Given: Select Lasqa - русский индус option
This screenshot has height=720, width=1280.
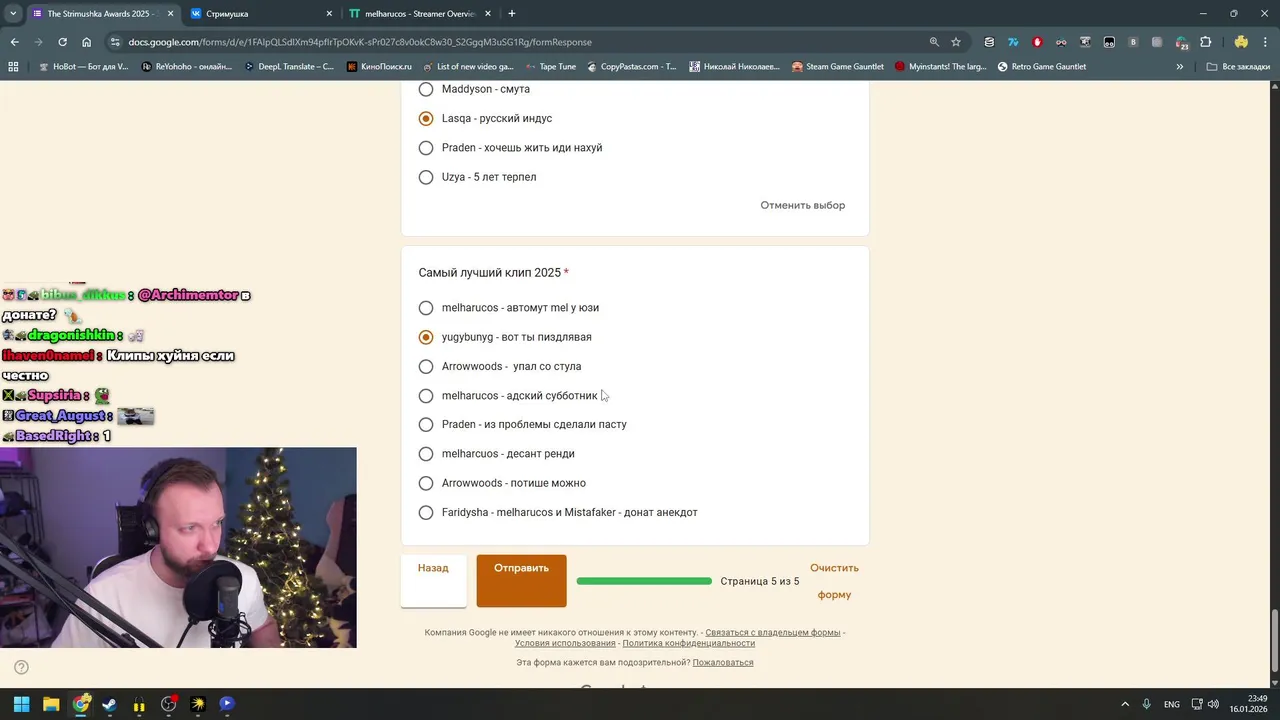Looking at the screenshot, I should coord(426,118).
